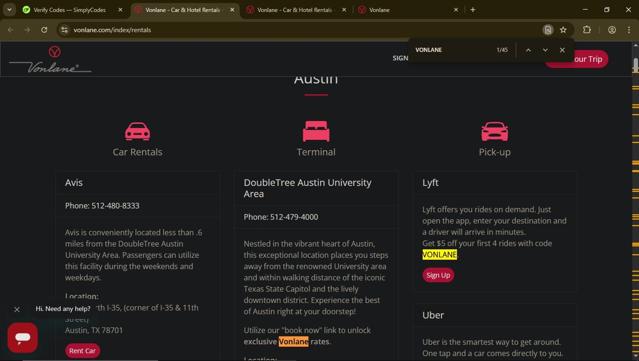The width and height of the screenshot is (639, 361).
Task: Open the Extensions puzzle icon
Action: 586,30
